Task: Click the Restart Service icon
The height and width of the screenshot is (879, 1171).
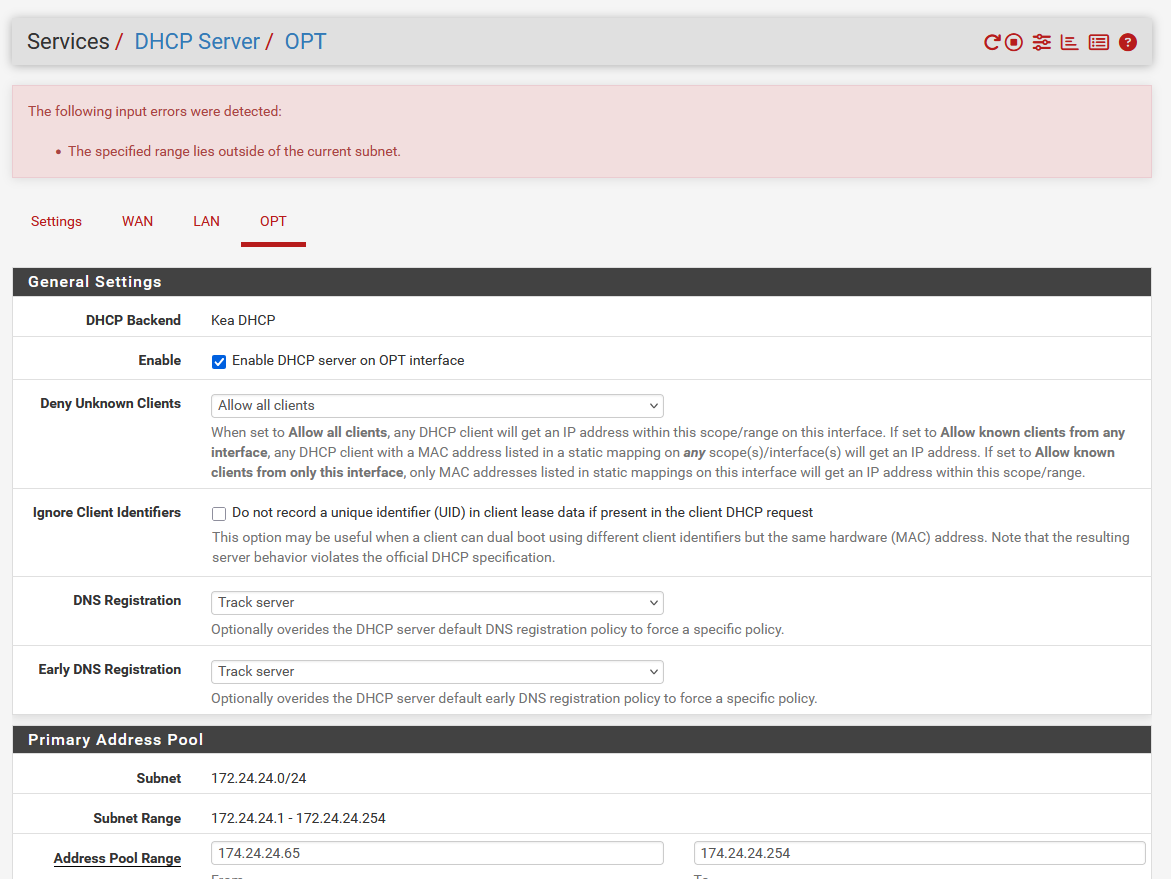Action: 992,42
